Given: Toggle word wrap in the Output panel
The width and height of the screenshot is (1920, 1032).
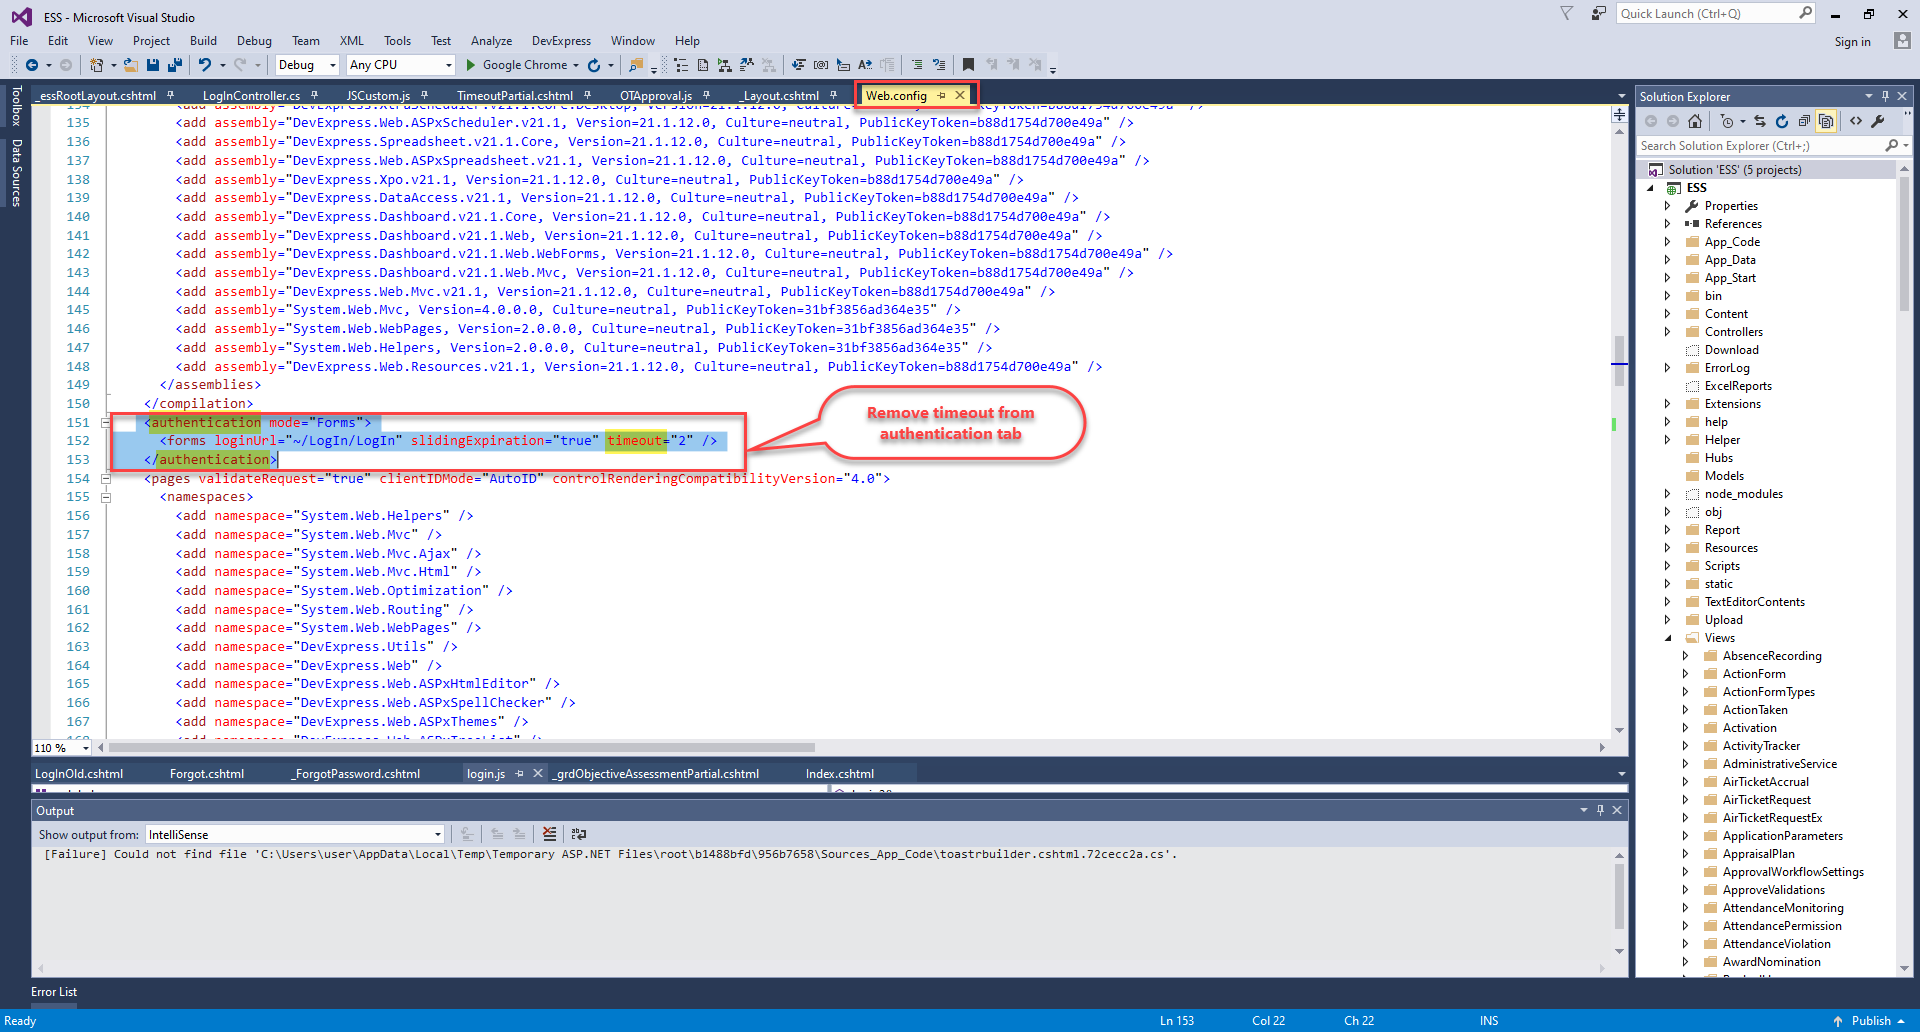Looking at the screenshot, I should coord(579,834).
